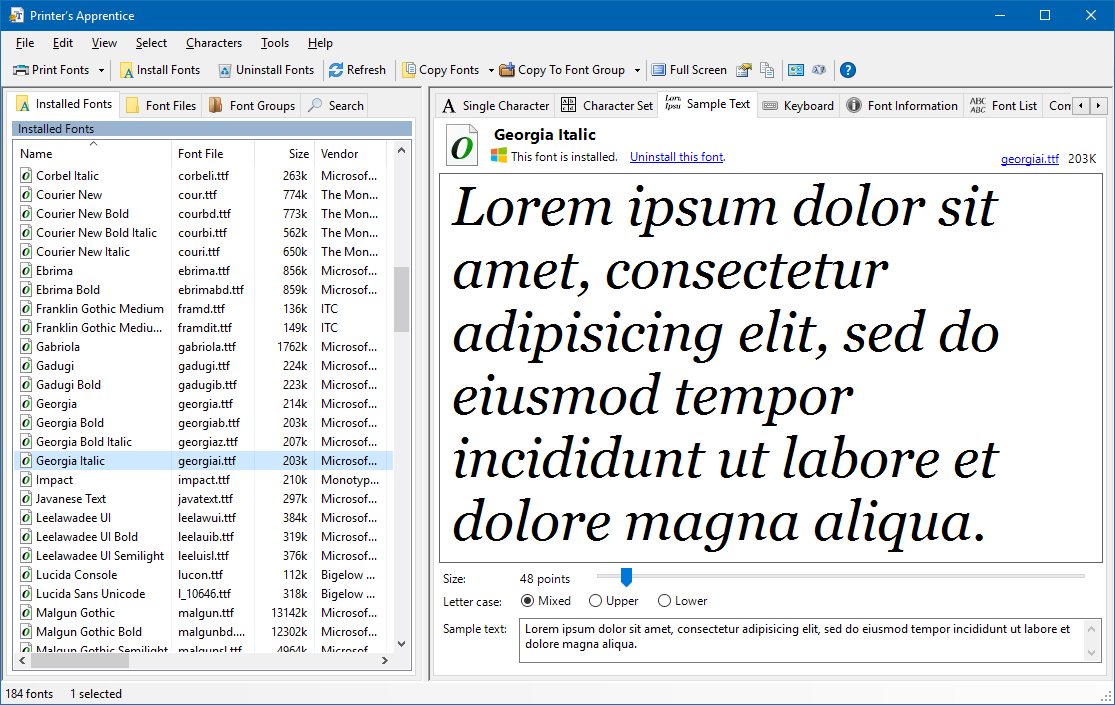The width and height of the screenshot is (1115, 705).
Task: Open the Search tab
Action: pos(336,105)
